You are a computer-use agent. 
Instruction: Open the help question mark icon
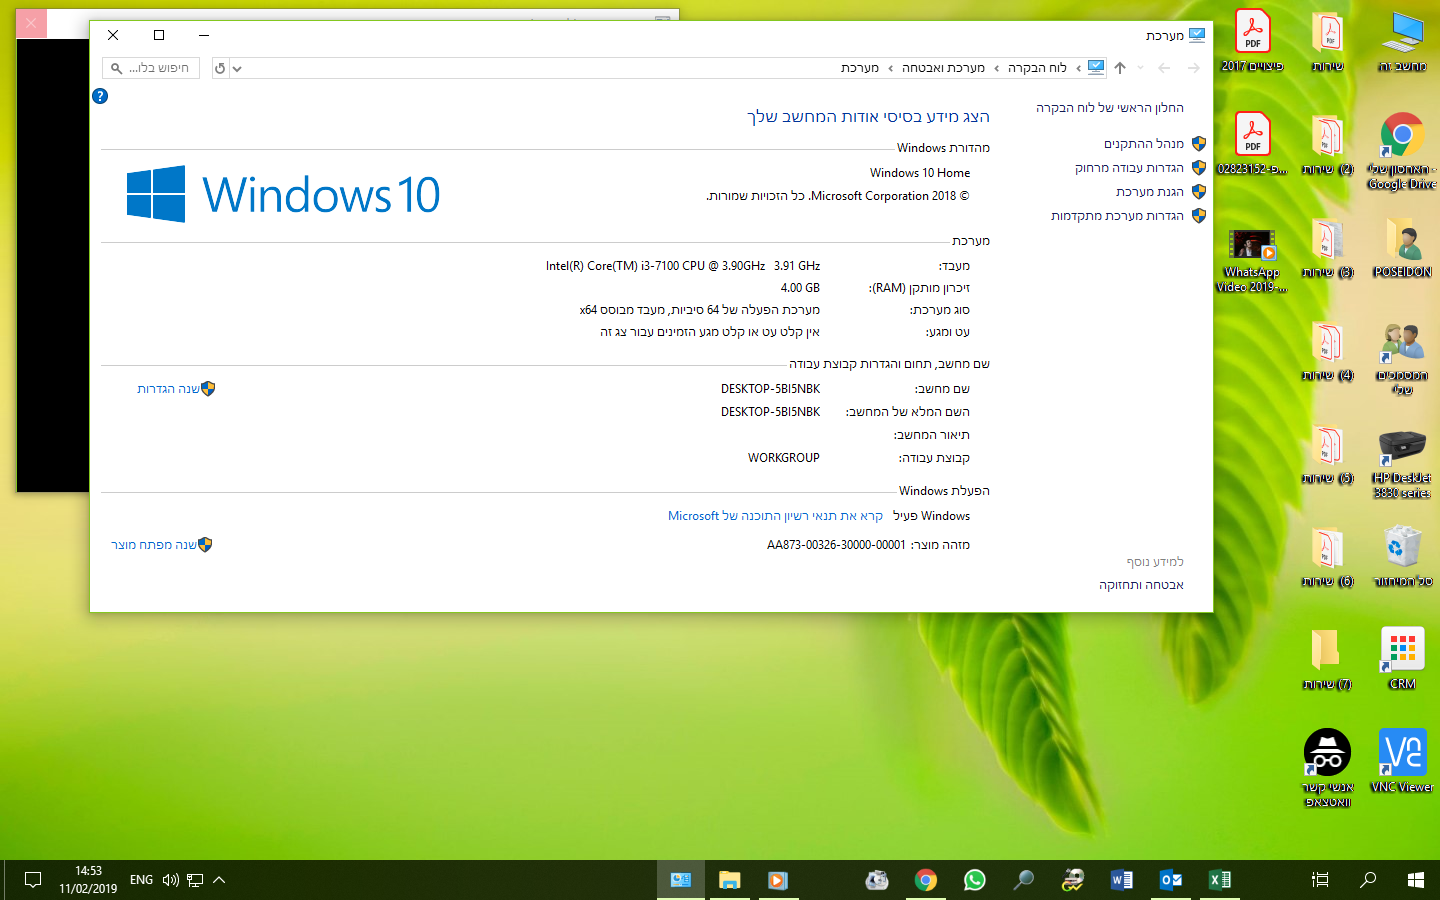100,96
